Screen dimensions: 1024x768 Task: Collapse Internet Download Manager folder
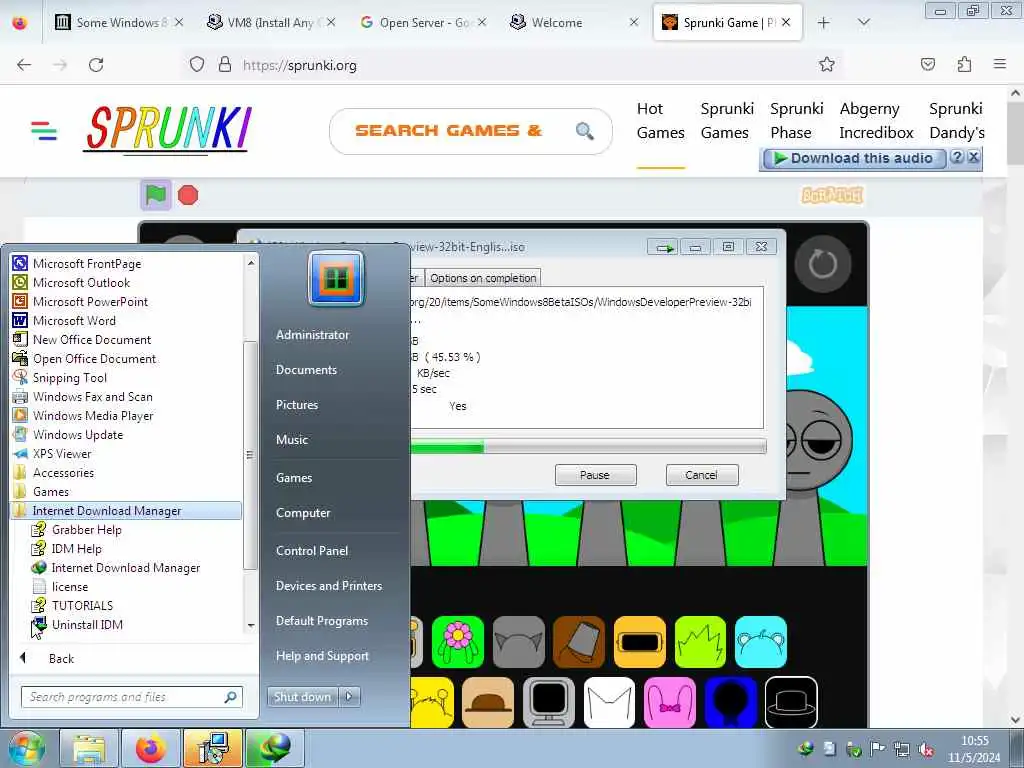tap(126, 511)
